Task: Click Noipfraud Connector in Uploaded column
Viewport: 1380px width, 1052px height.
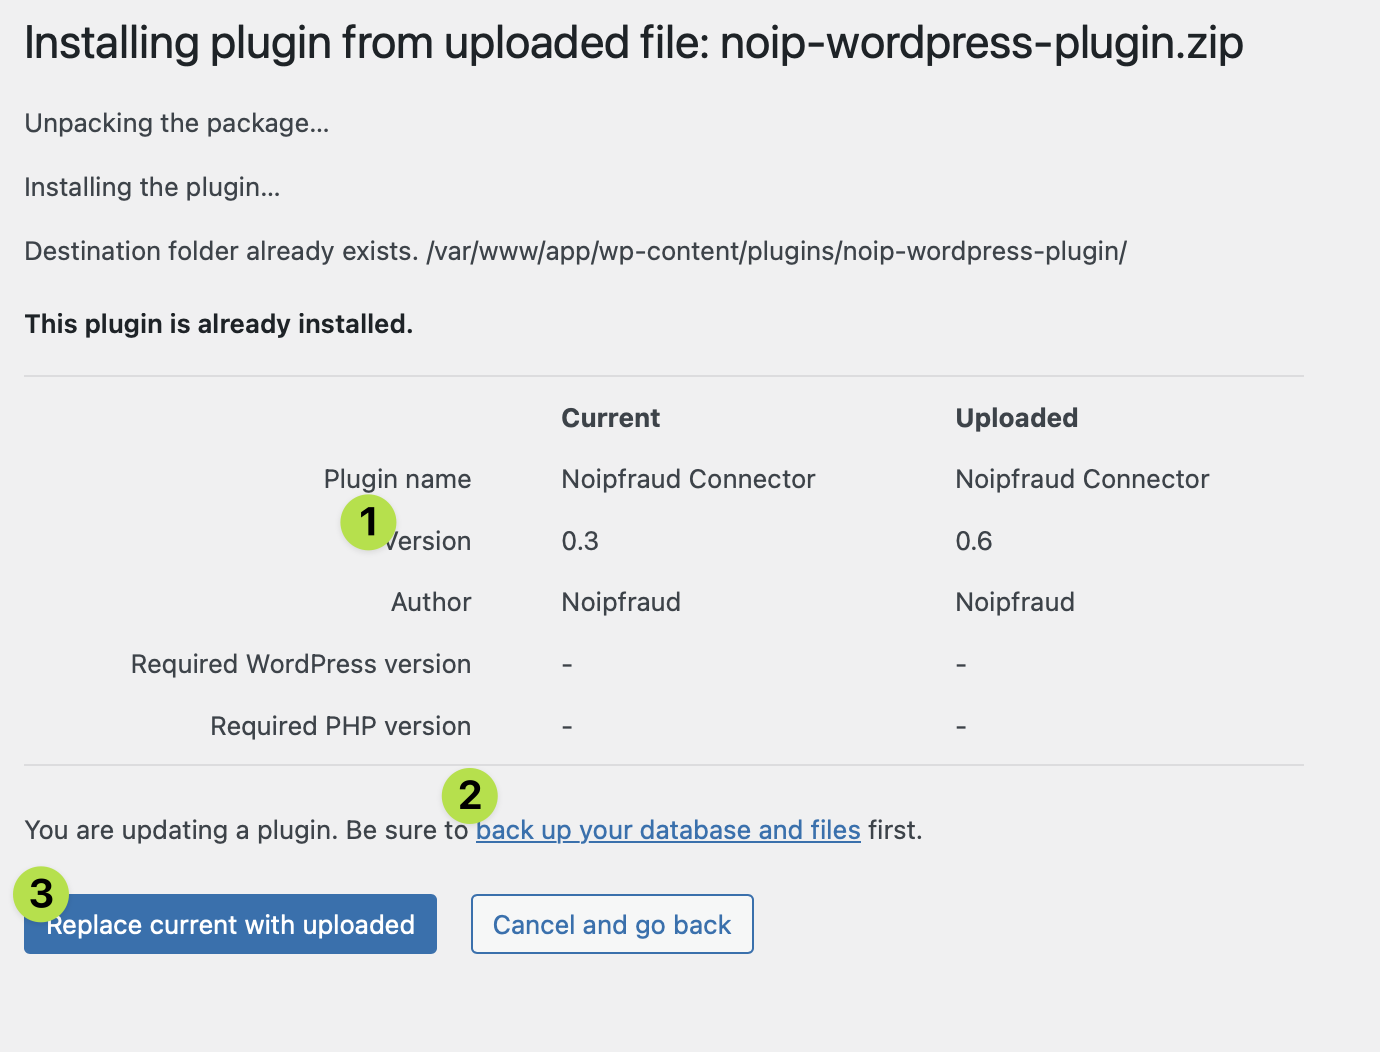Action: click(x=1082, y=479)
